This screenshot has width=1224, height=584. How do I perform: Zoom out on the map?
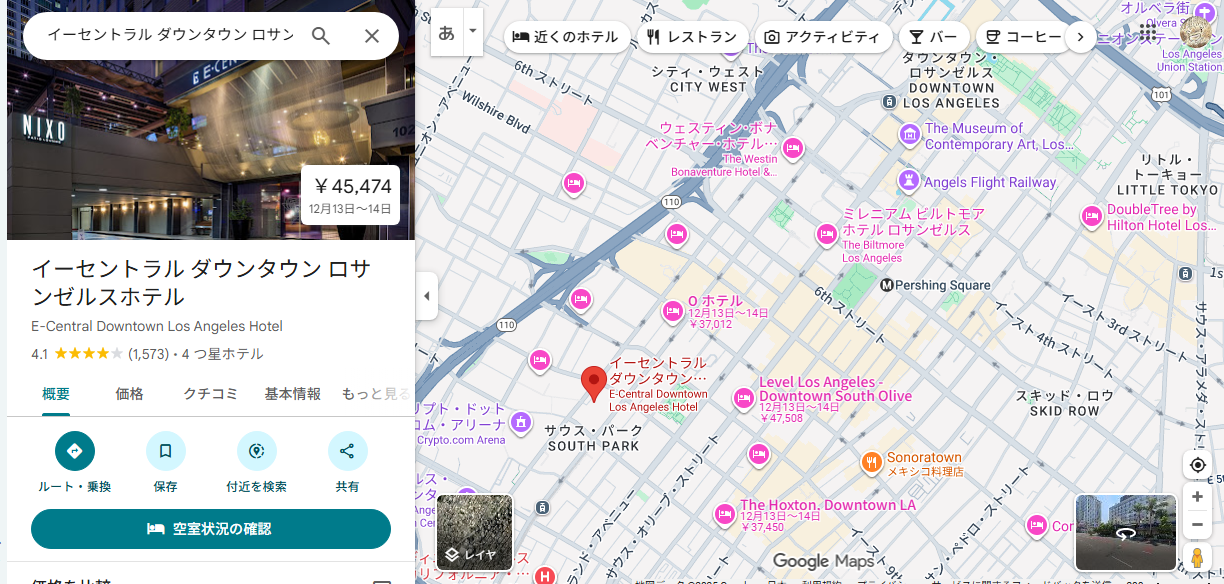[1196, 525]
